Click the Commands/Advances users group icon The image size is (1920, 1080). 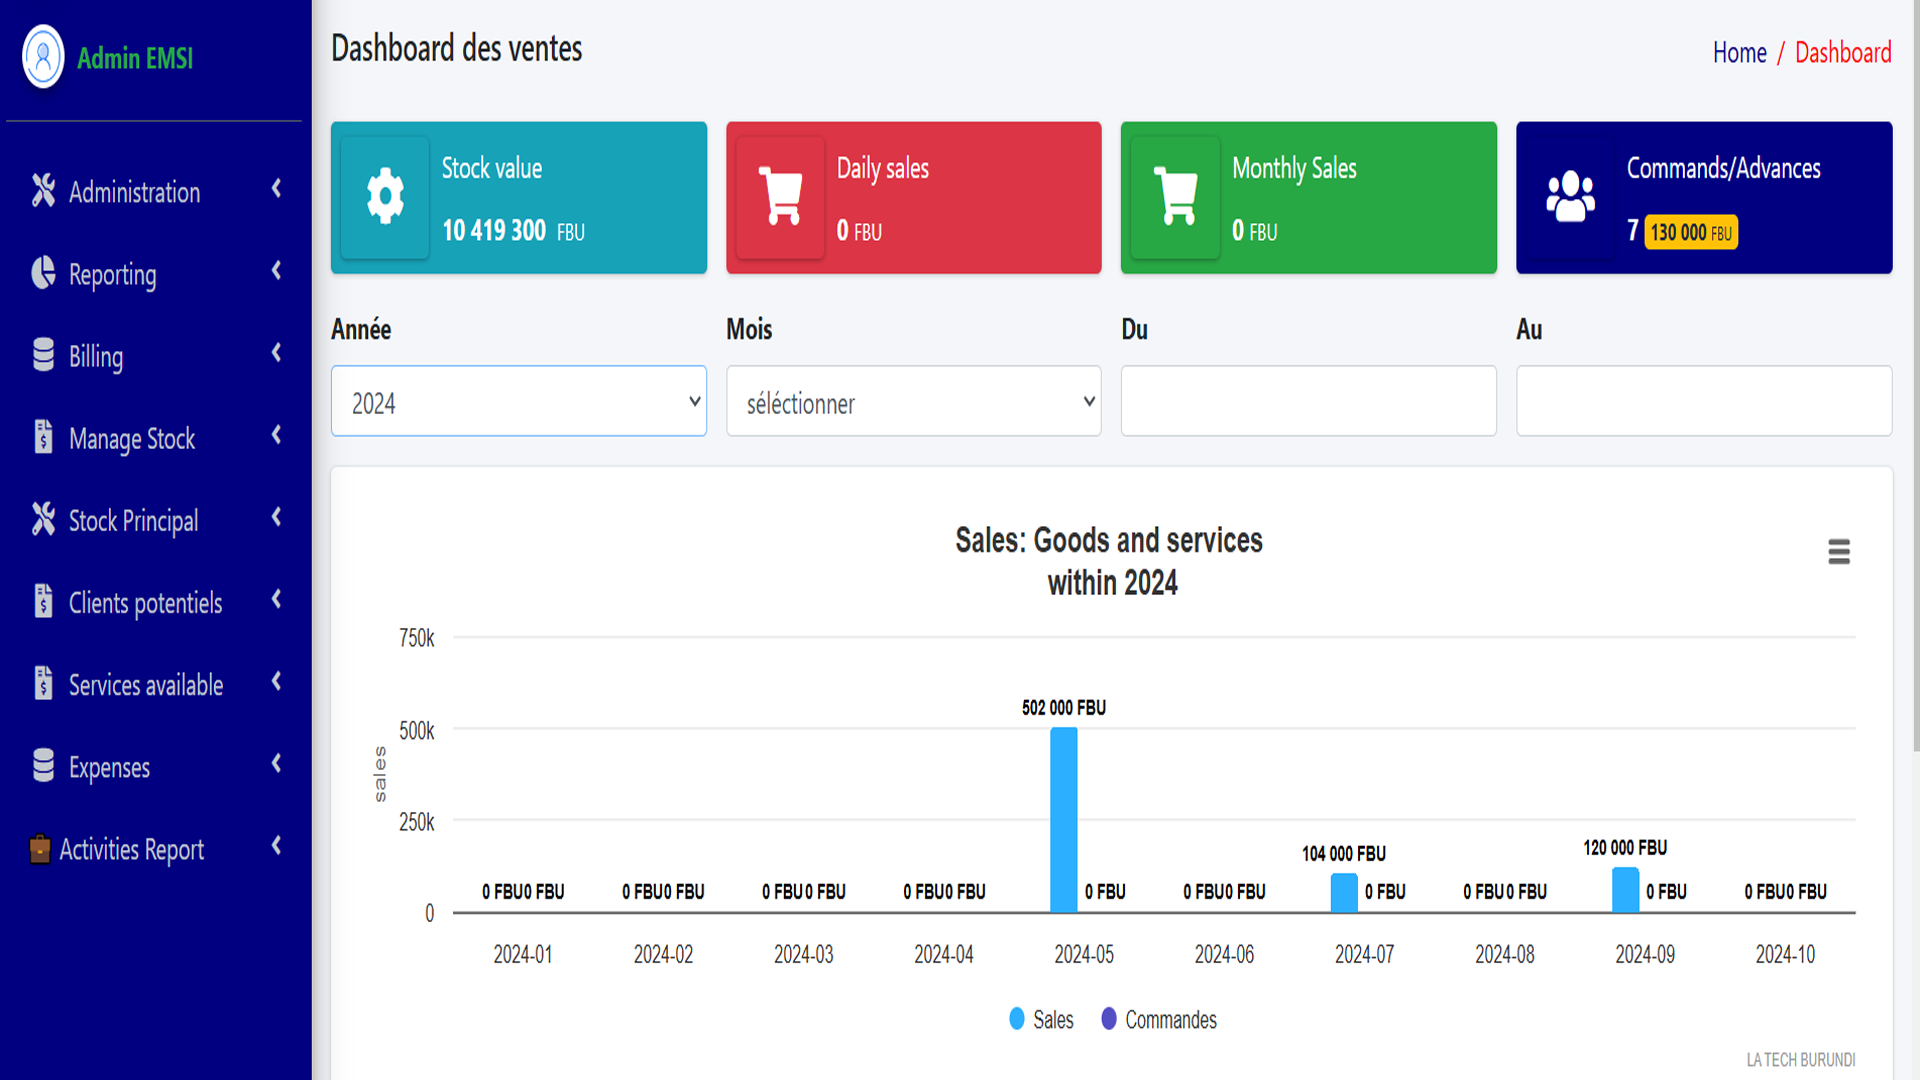click(x=1570, y=196)
